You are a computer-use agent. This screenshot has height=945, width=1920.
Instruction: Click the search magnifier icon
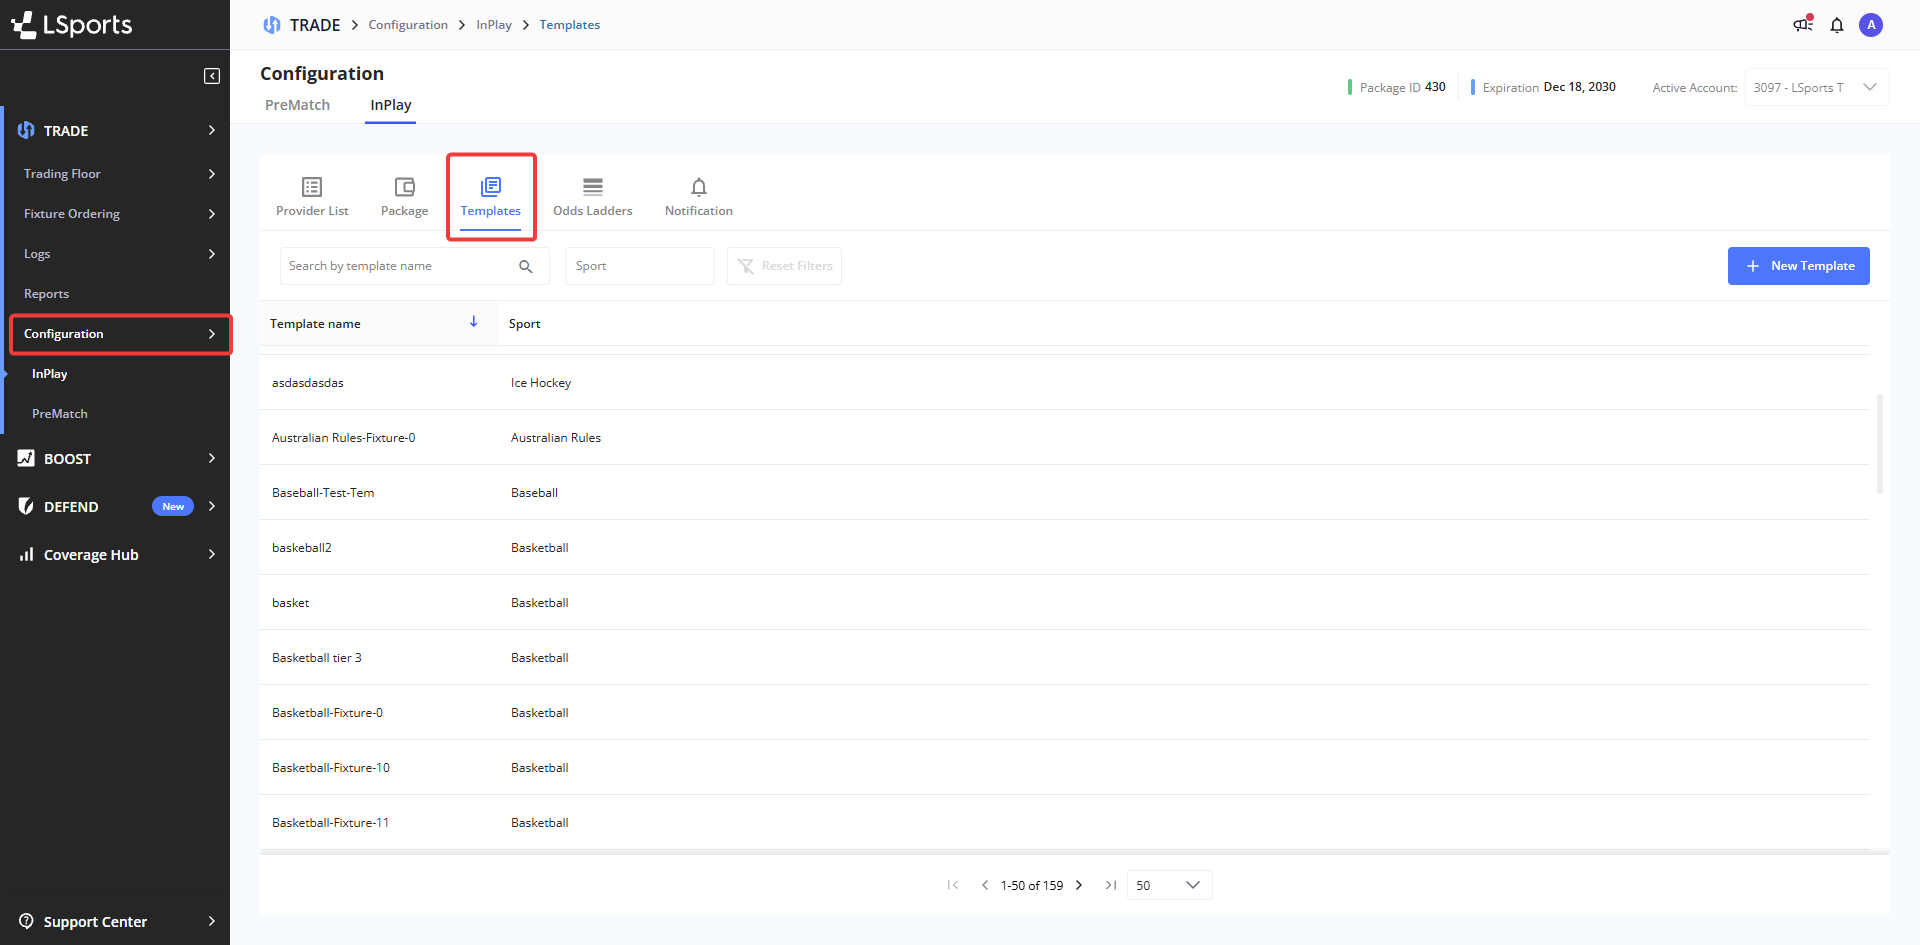click(526, 266)
